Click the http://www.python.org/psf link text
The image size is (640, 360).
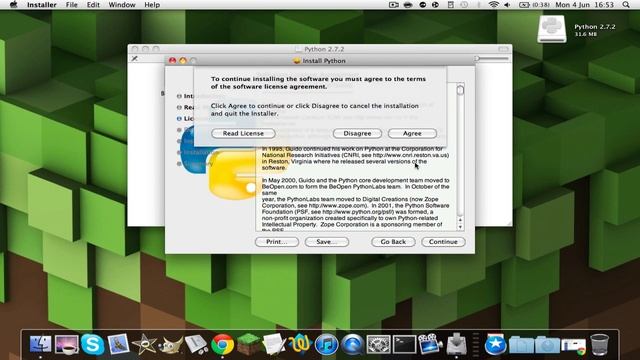pyautogui.click(x=358, y=212)
